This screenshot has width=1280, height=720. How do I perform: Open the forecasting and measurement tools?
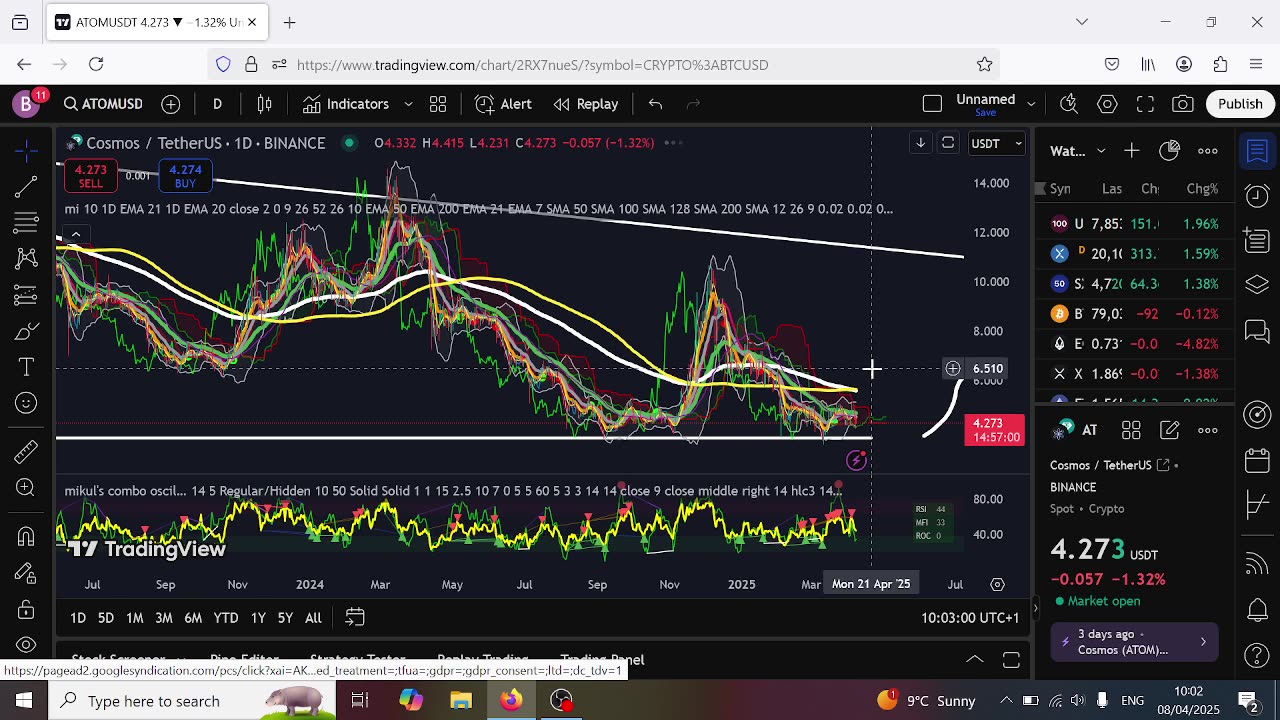tap(27, 295)
